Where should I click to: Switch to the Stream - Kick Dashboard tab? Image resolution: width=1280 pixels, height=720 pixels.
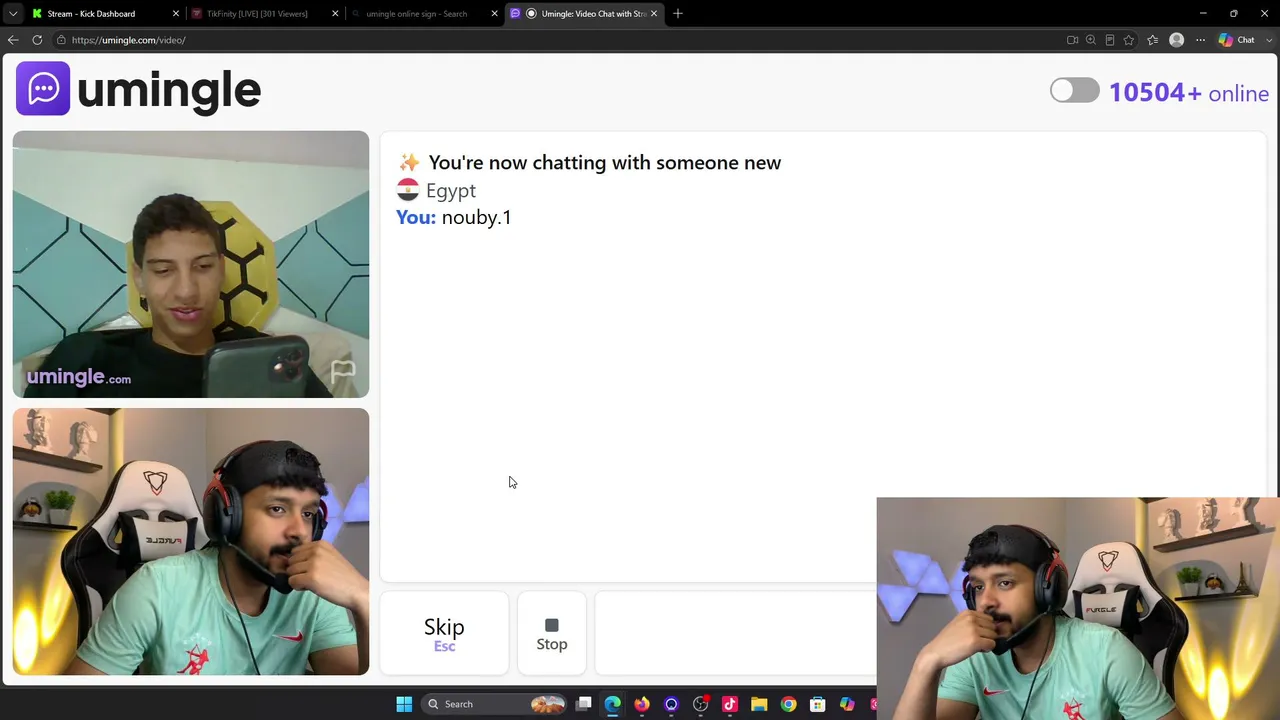[x=105, y=13]
